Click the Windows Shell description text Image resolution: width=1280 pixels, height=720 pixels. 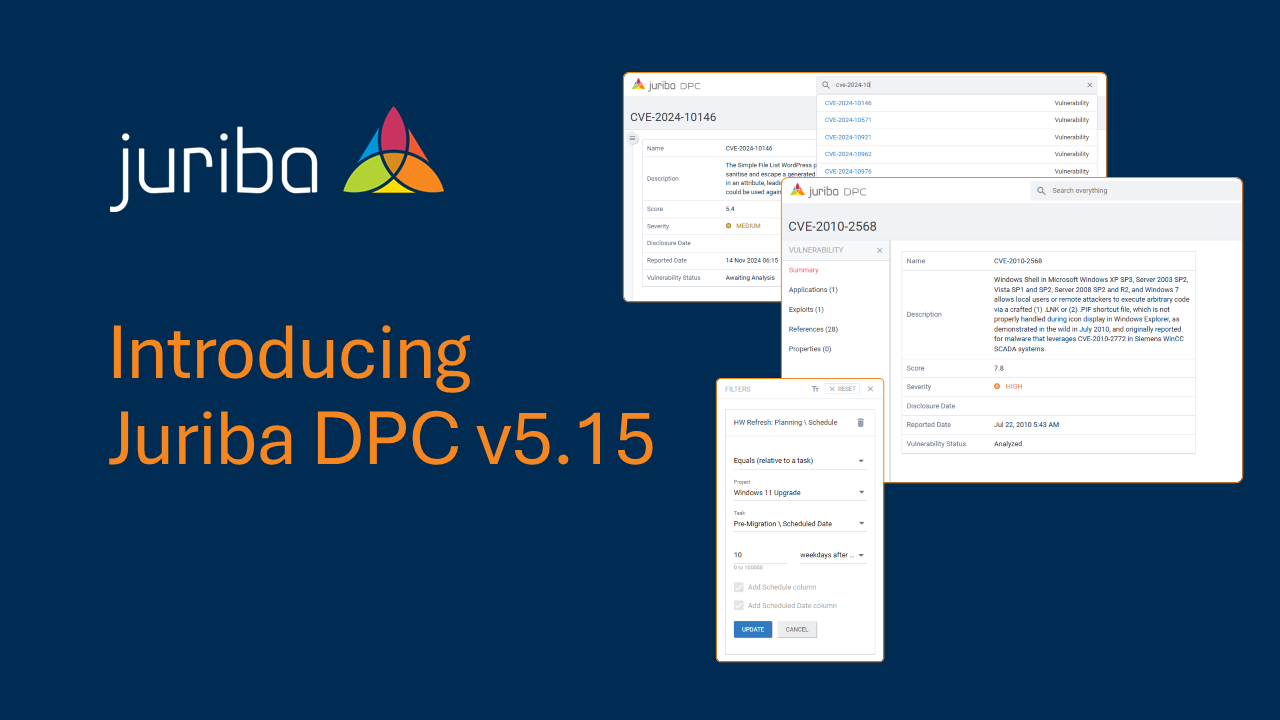1091,314
